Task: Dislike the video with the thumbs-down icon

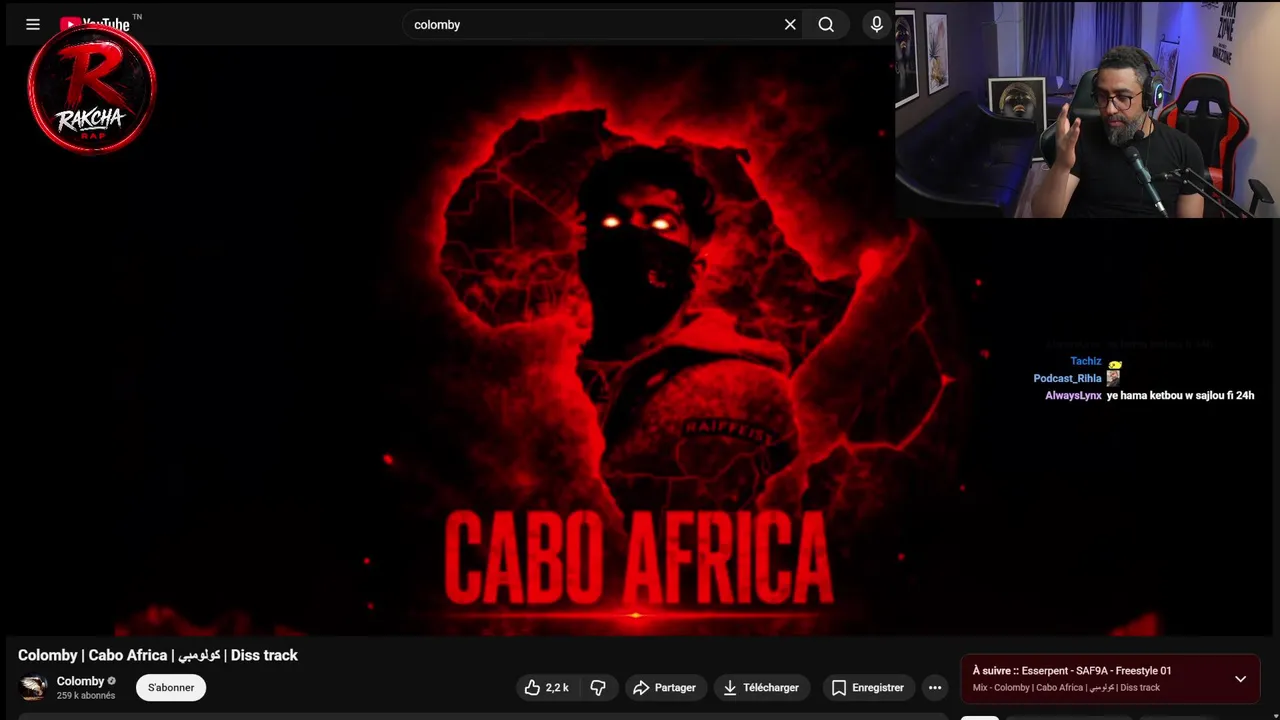Action: pos(598,687)
